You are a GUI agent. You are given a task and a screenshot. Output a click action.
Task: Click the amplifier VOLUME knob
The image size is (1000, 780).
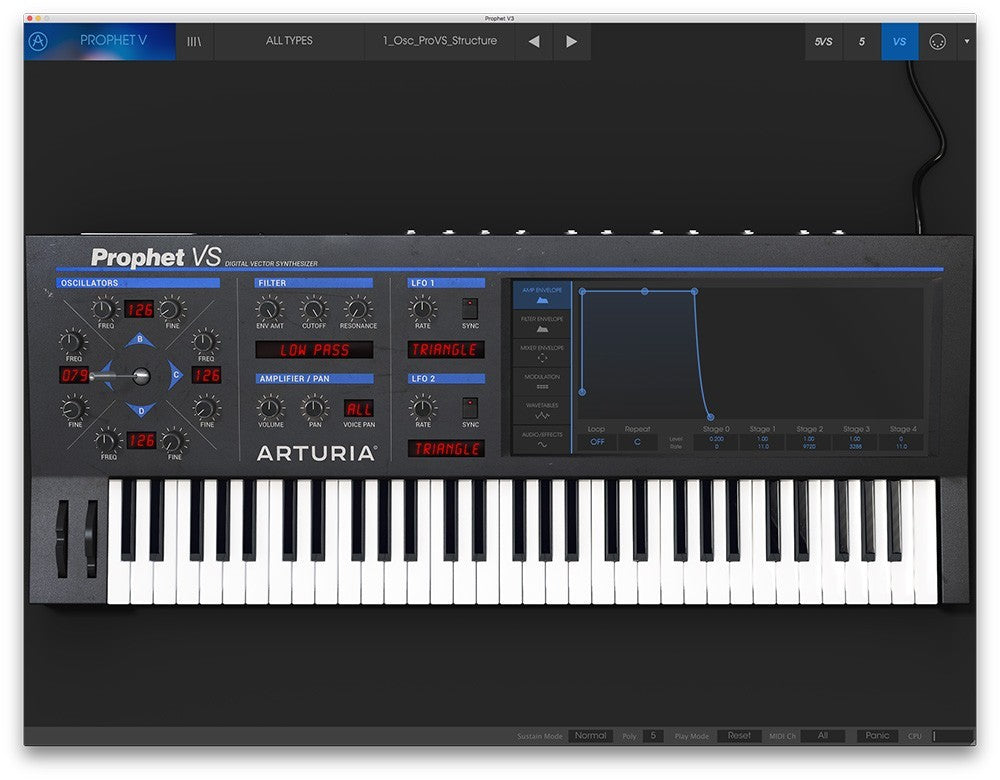(270, 408)
